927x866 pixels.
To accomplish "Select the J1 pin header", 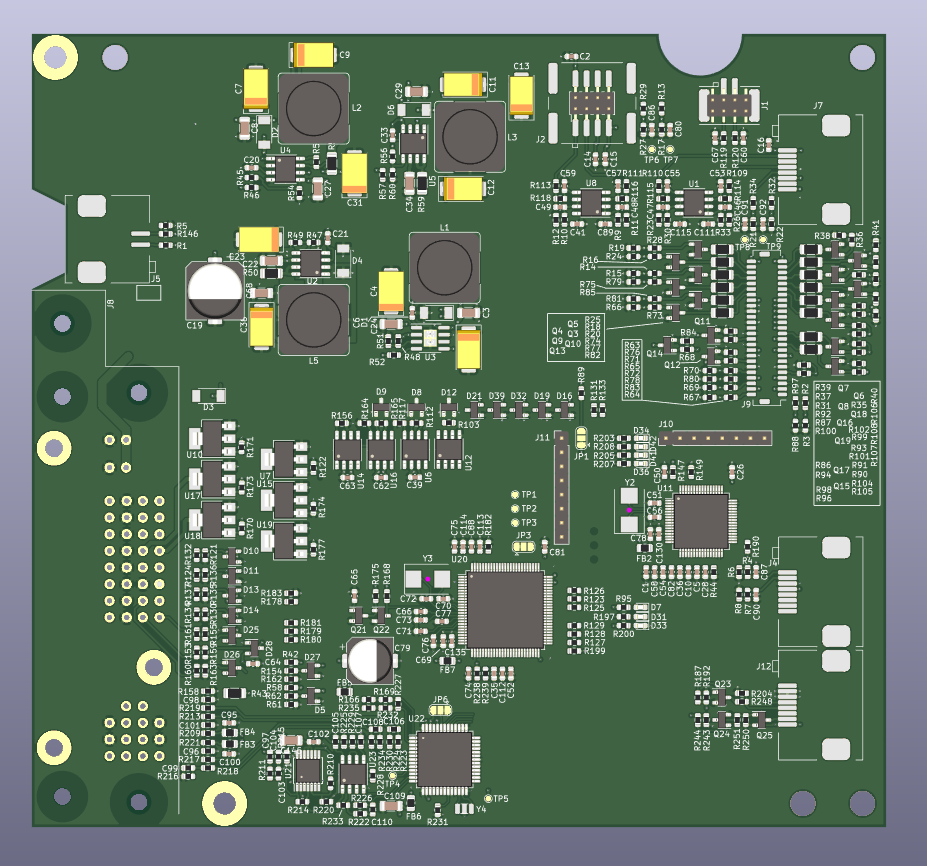I will 728,106.
